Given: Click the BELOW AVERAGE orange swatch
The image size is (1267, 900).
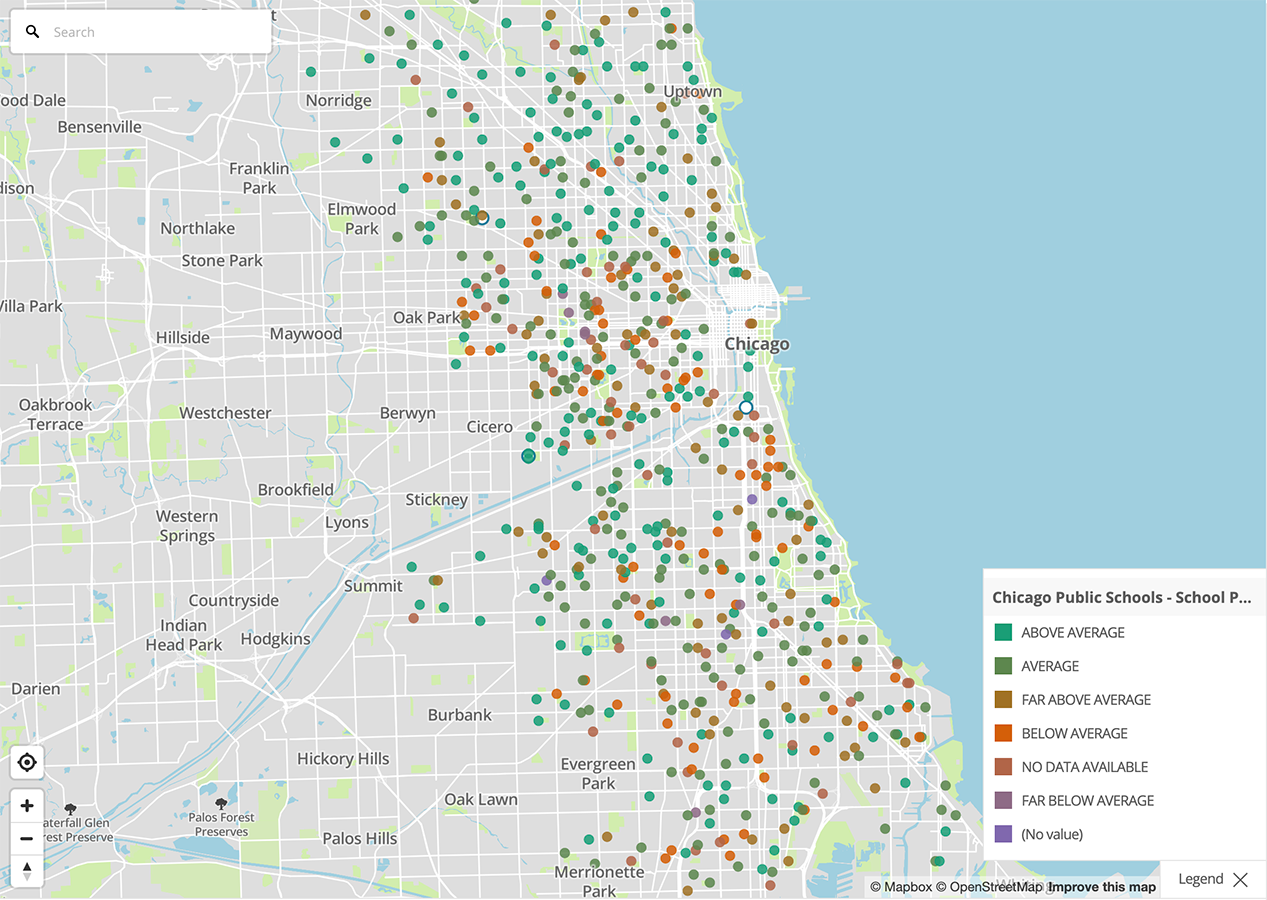Looking at the screenshot, I should [x=1003, y=733].
